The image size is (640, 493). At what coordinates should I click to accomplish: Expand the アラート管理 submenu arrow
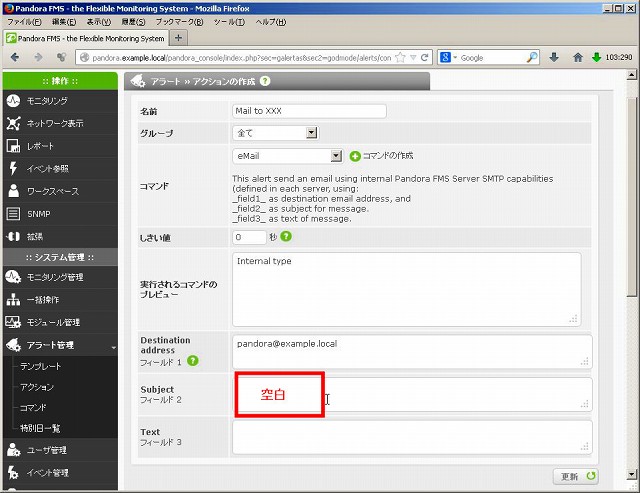click(113, 347)
